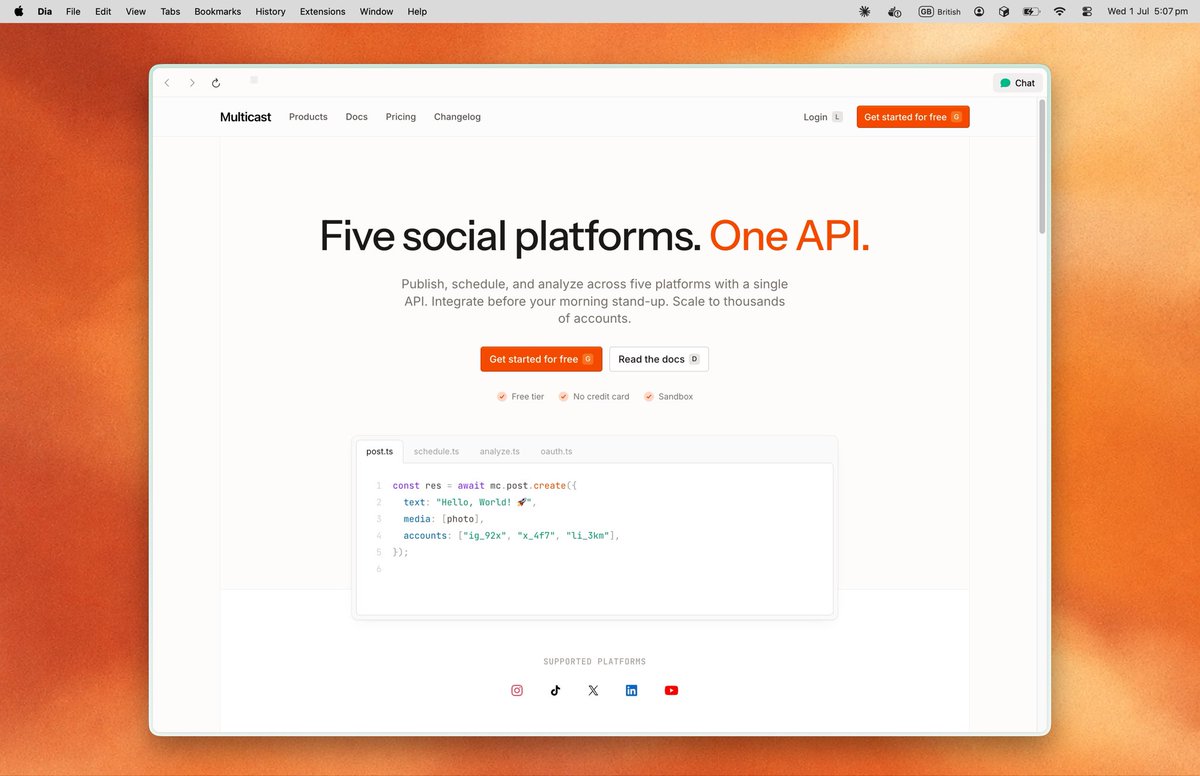Click the "li_3km" account id in code

tap(588, 536)
